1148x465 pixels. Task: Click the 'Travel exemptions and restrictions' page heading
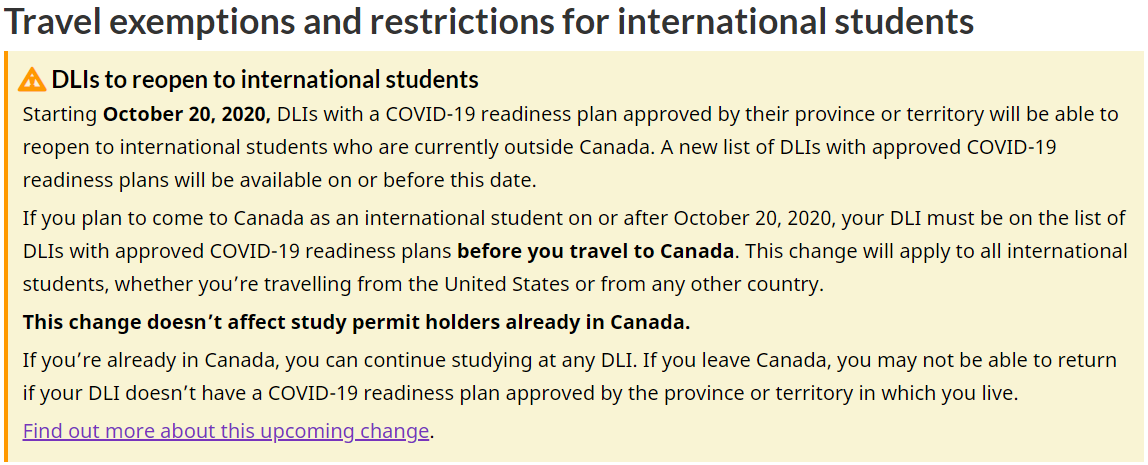point(488,22)
